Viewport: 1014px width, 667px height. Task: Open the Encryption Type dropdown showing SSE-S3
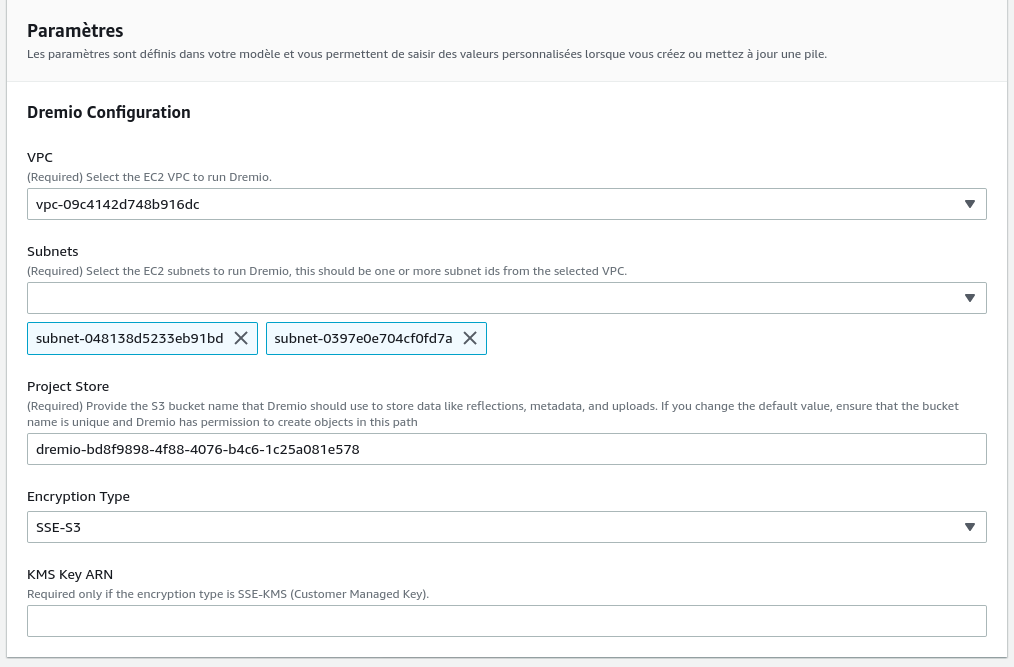point(506,526)
